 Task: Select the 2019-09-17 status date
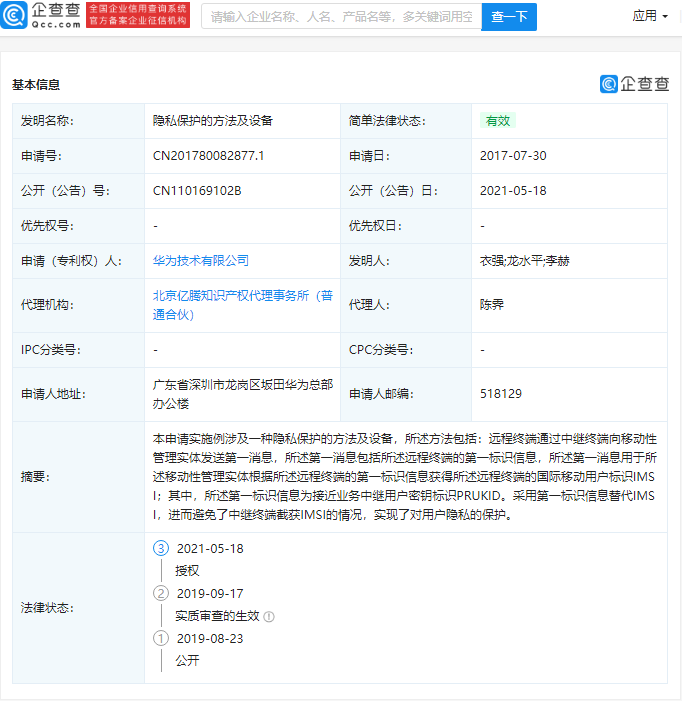coord(210,594)
